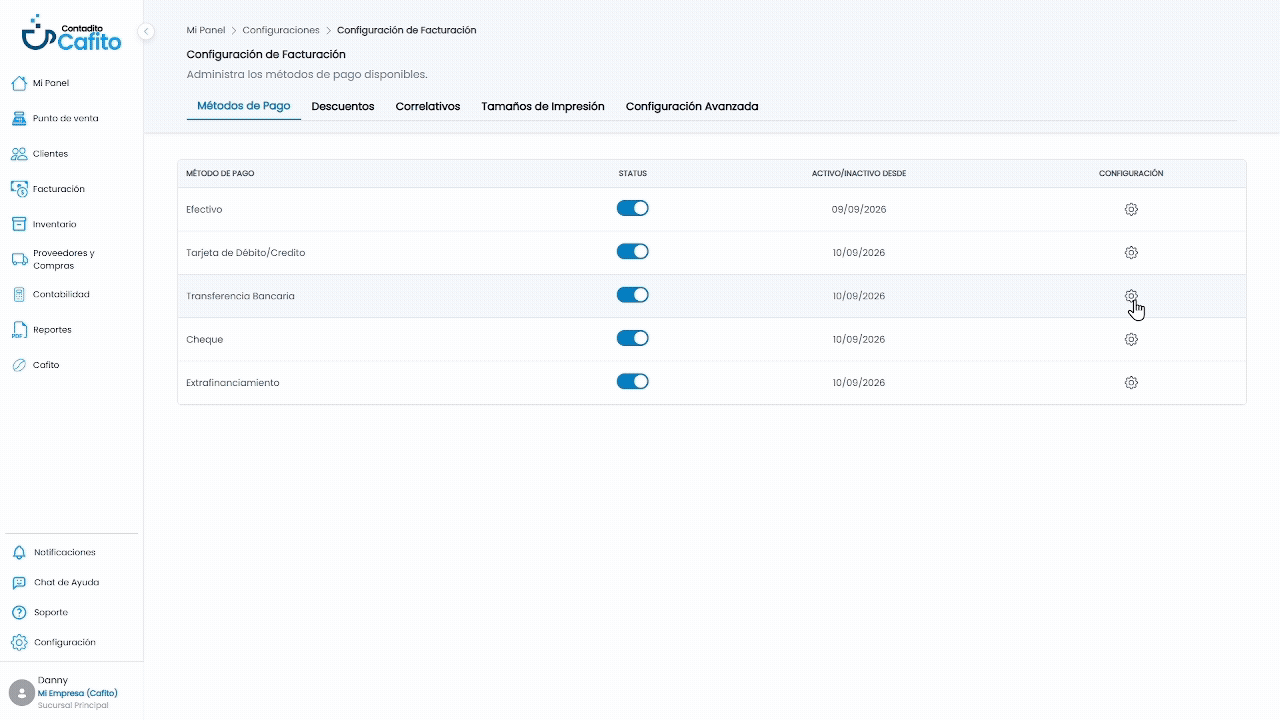Image resolution: width=1280 pixels, height=720 pixels.
Task: Go to Mi Panel breadcrumb link
Action: click(x=206, y=30)
